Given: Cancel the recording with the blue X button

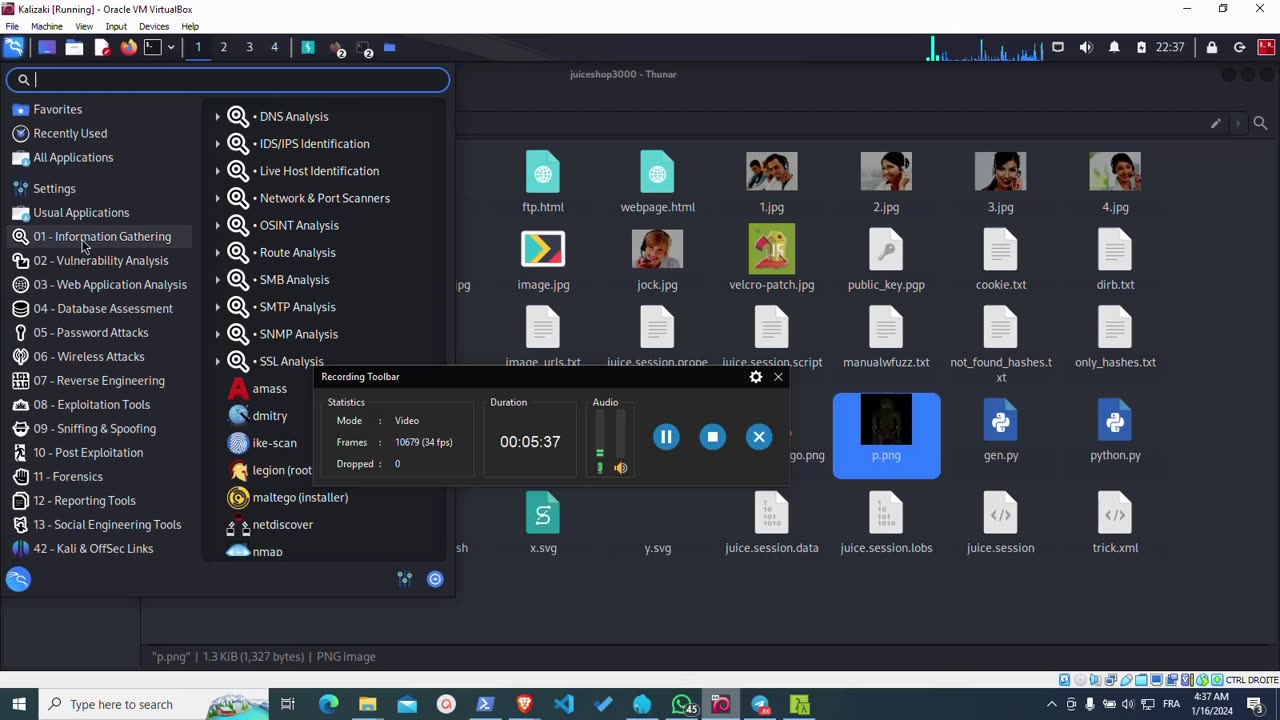Looking at the screenshot, I should pyautogui.click(x=759, y=437).
